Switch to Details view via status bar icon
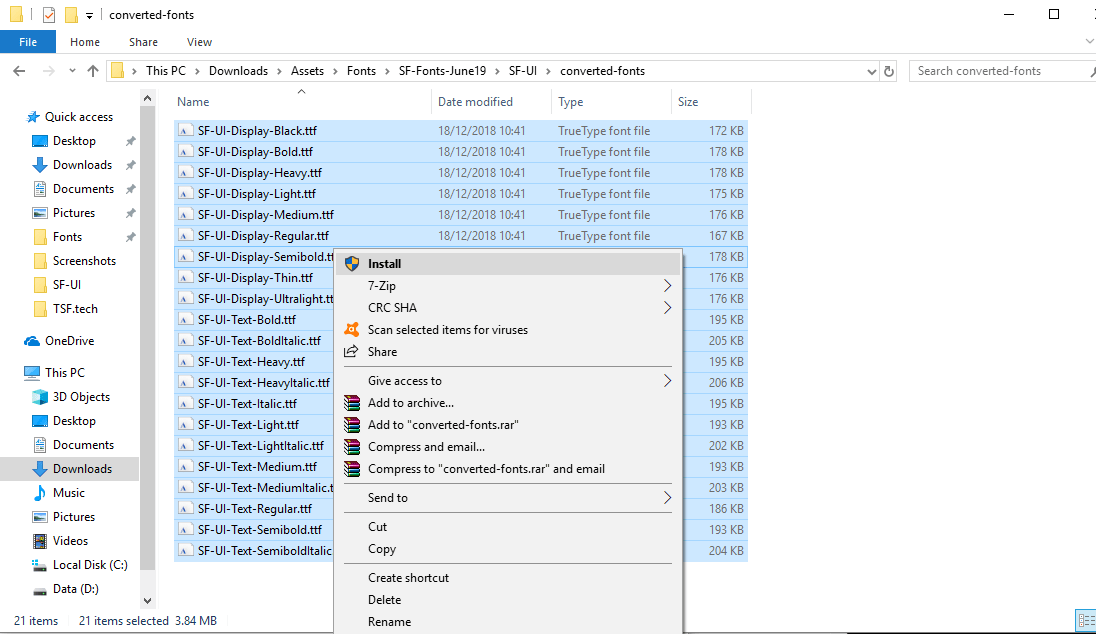The image size is (1097, 634). click(x=1088, y=620)
